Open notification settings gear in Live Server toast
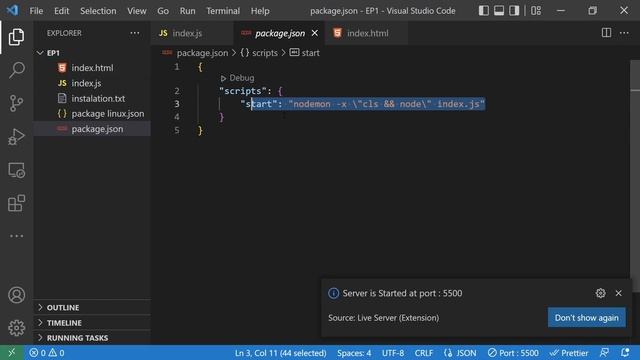Screen dimensions: 640x360 (600, 293)
